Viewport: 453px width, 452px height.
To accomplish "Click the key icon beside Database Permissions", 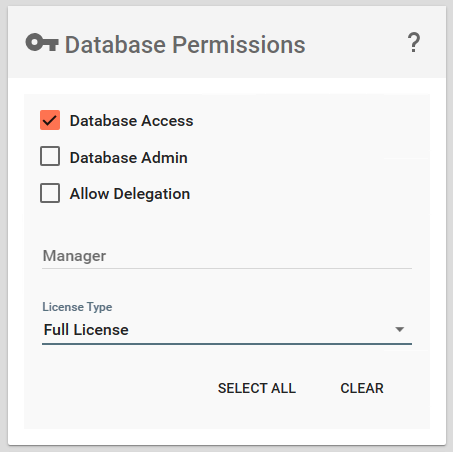I will 42,43.
